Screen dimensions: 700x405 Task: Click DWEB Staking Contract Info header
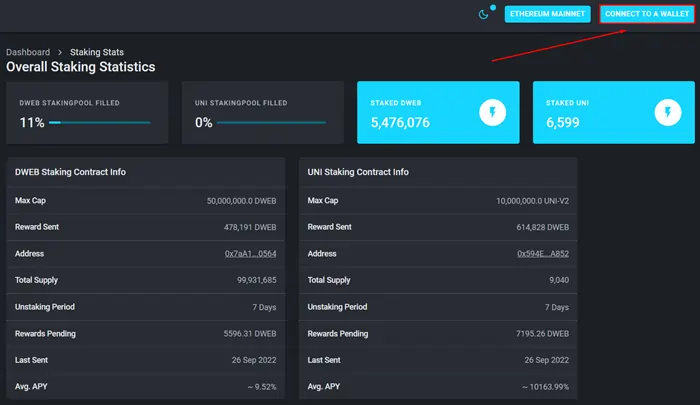pyautogui.click(x=70, y=172)
